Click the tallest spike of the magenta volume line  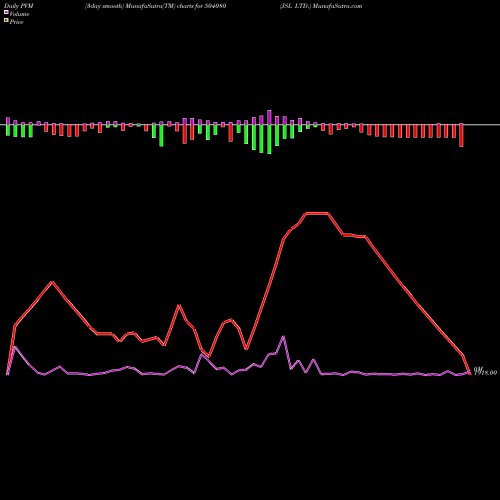pos(283,337)
